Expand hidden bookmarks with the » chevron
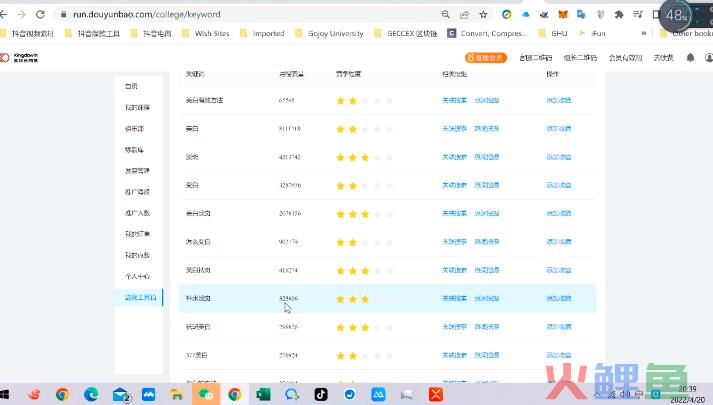The height and width of the screenshot is (405, 713). pyautogui.click(x=643, y=33)
